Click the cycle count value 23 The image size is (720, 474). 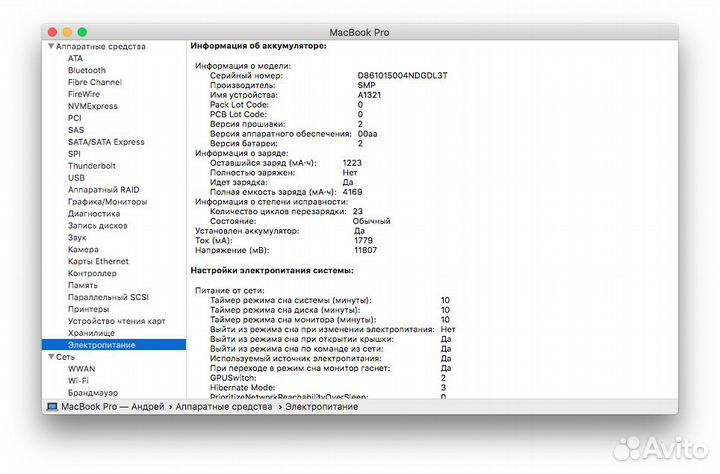coord(358,211)
